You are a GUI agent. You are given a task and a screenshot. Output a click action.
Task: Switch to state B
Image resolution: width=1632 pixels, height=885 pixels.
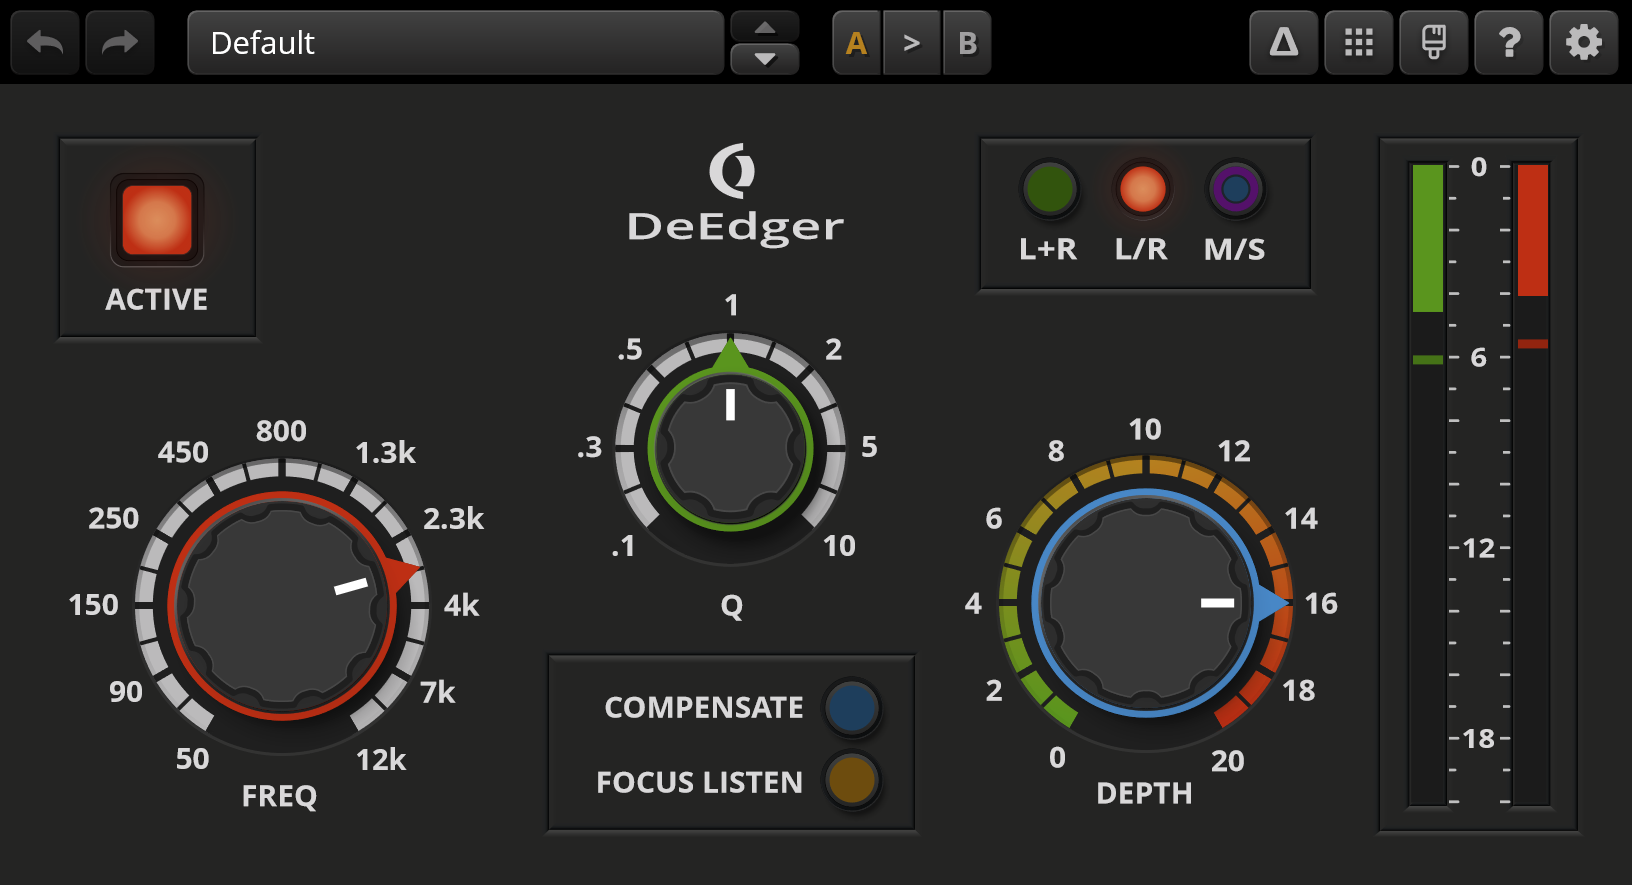967,43
